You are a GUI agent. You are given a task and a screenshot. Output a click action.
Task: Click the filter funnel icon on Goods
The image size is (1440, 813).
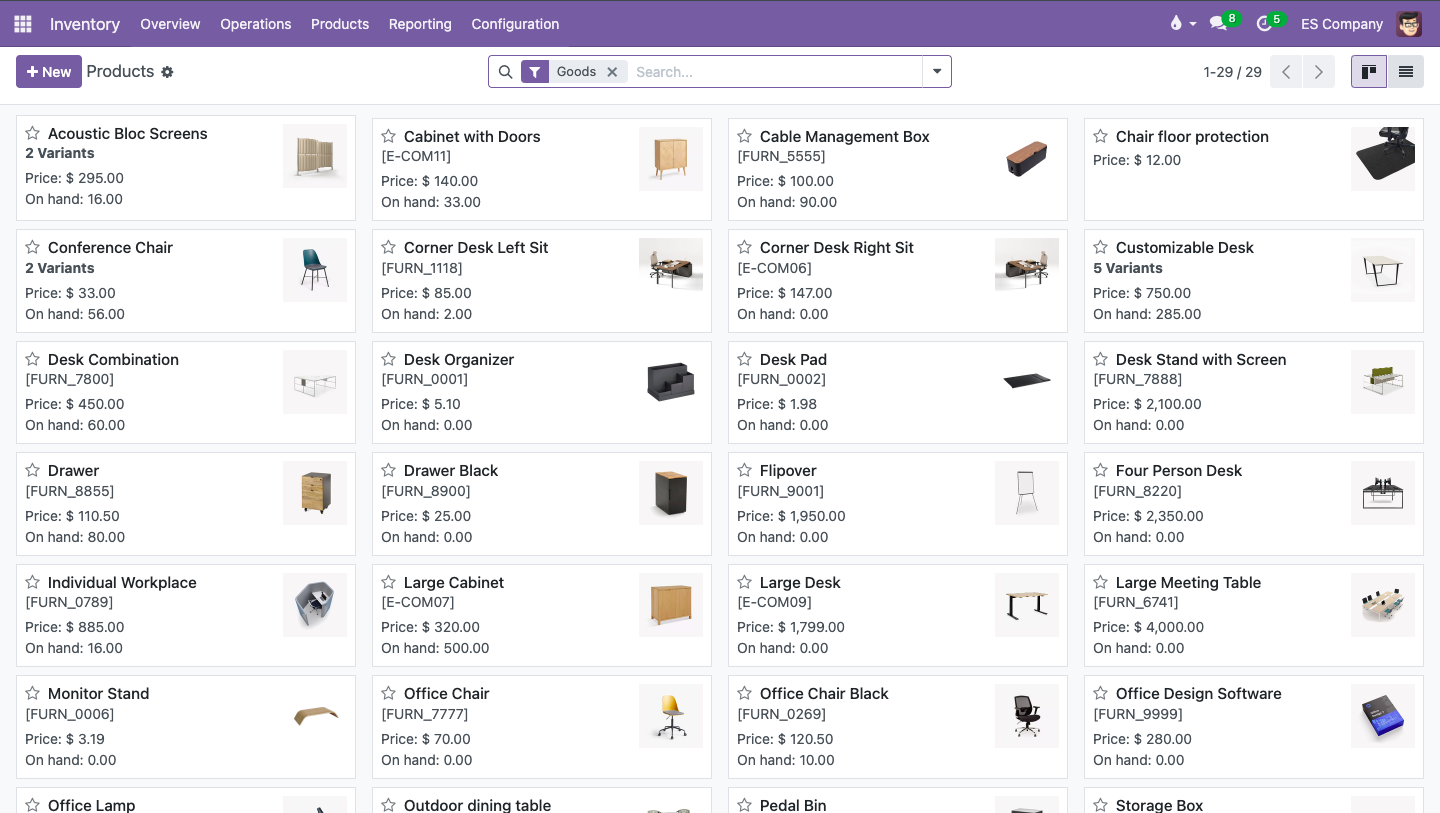535,72
